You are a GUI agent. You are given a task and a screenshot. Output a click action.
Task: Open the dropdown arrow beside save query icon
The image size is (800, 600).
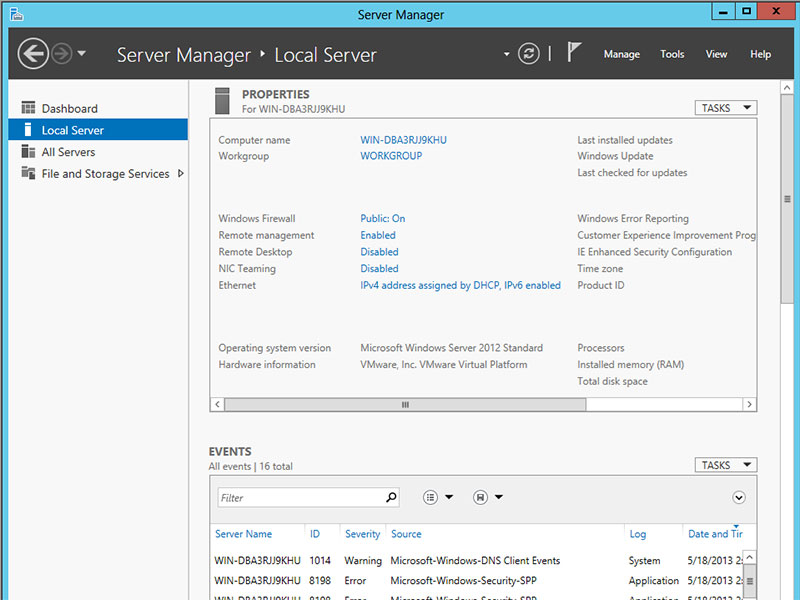[x=499, y=497]
